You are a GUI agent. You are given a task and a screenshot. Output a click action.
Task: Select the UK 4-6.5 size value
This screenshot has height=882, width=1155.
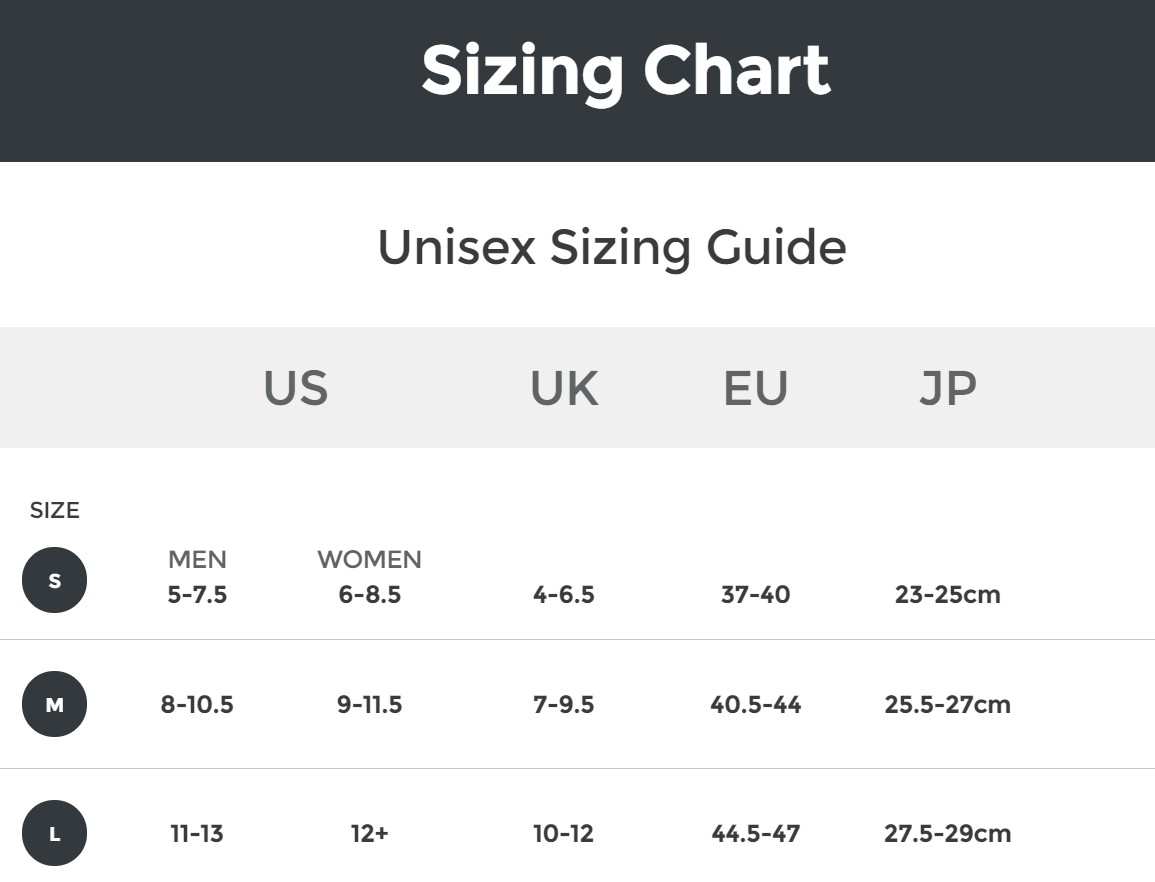click(563, 595)
